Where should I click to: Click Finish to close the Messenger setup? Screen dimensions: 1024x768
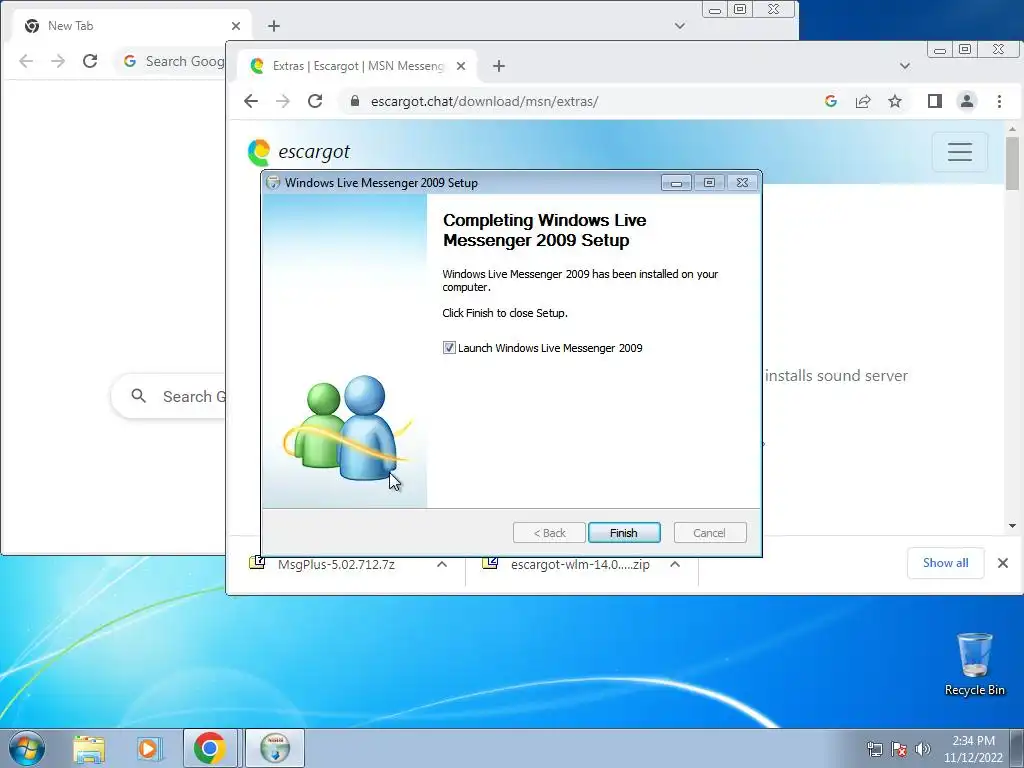[x=624, y=533]
